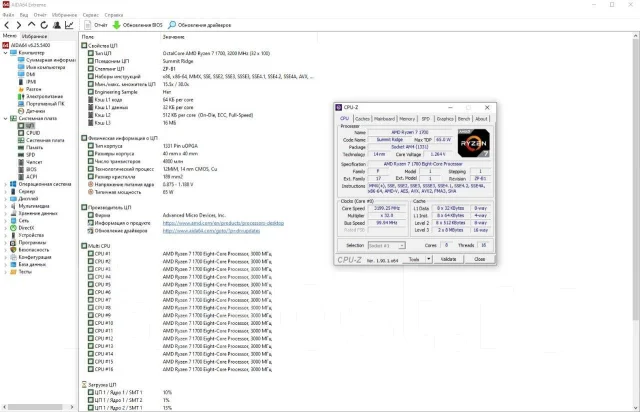Expand the Дисплей node
640x412 pixels.
(5, 199)
